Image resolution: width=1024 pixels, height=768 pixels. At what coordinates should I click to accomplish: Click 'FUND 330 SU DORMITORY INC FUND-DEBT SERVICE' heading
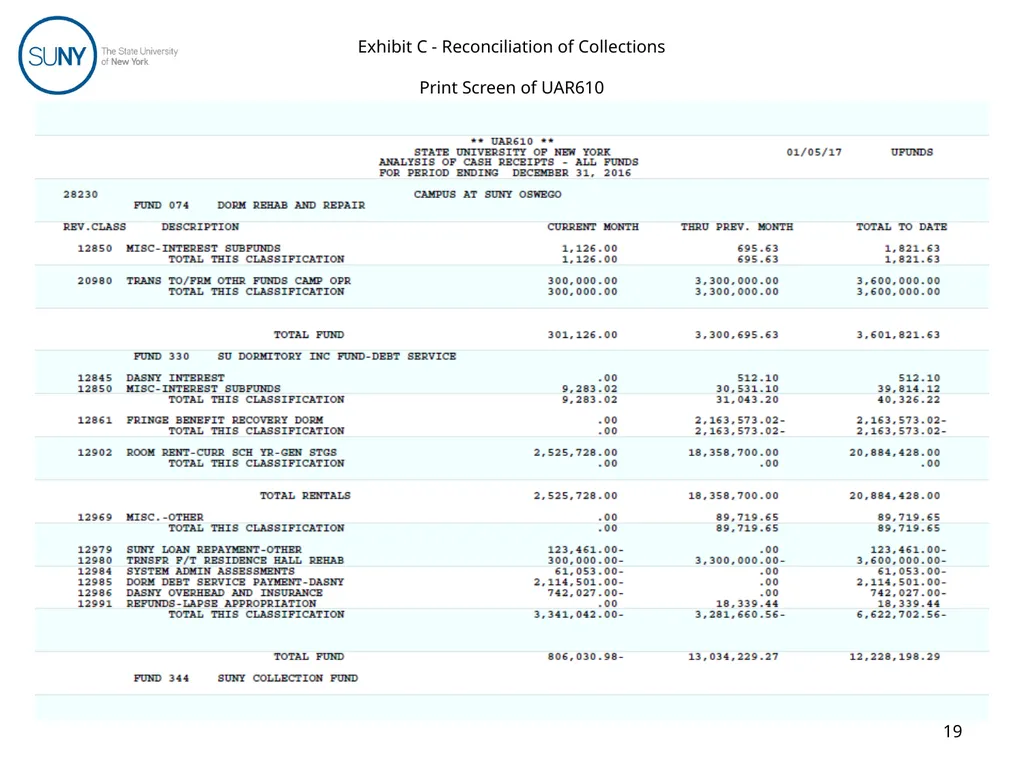[x=295, y=357]
